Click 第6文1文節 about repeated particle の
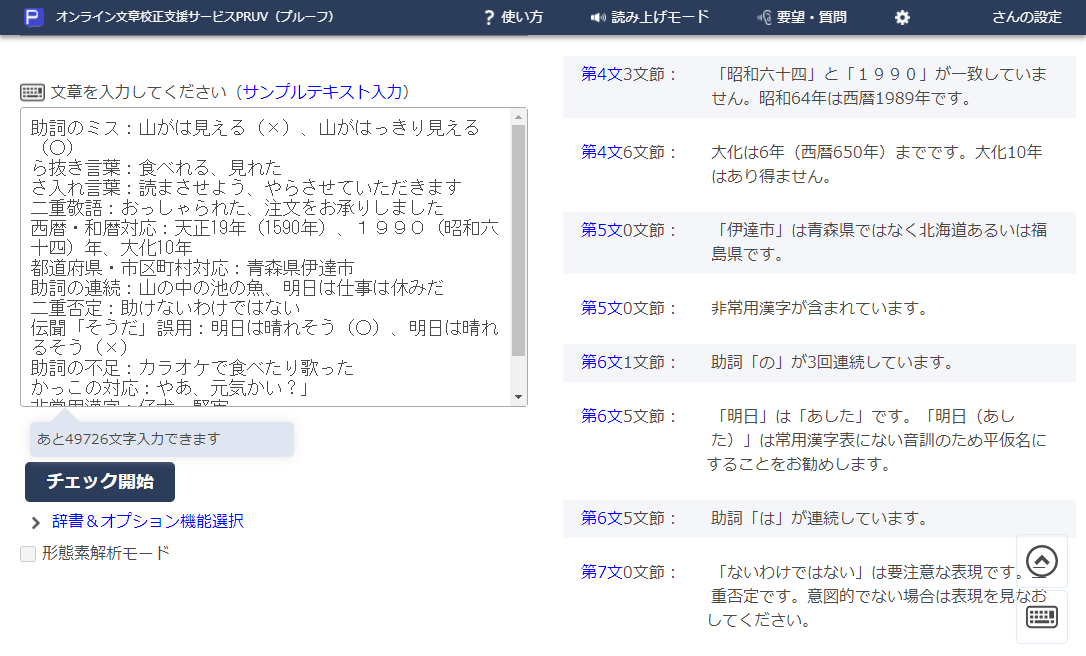The width and height of the screenshot is (1086, 656). point(599,362)
